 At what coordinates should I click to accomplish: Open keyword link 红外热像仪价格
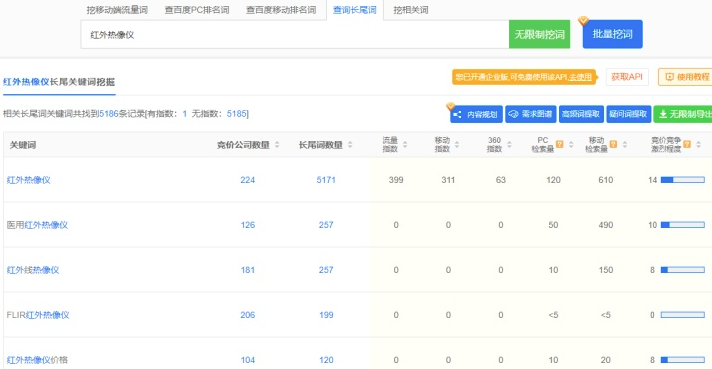37,360
